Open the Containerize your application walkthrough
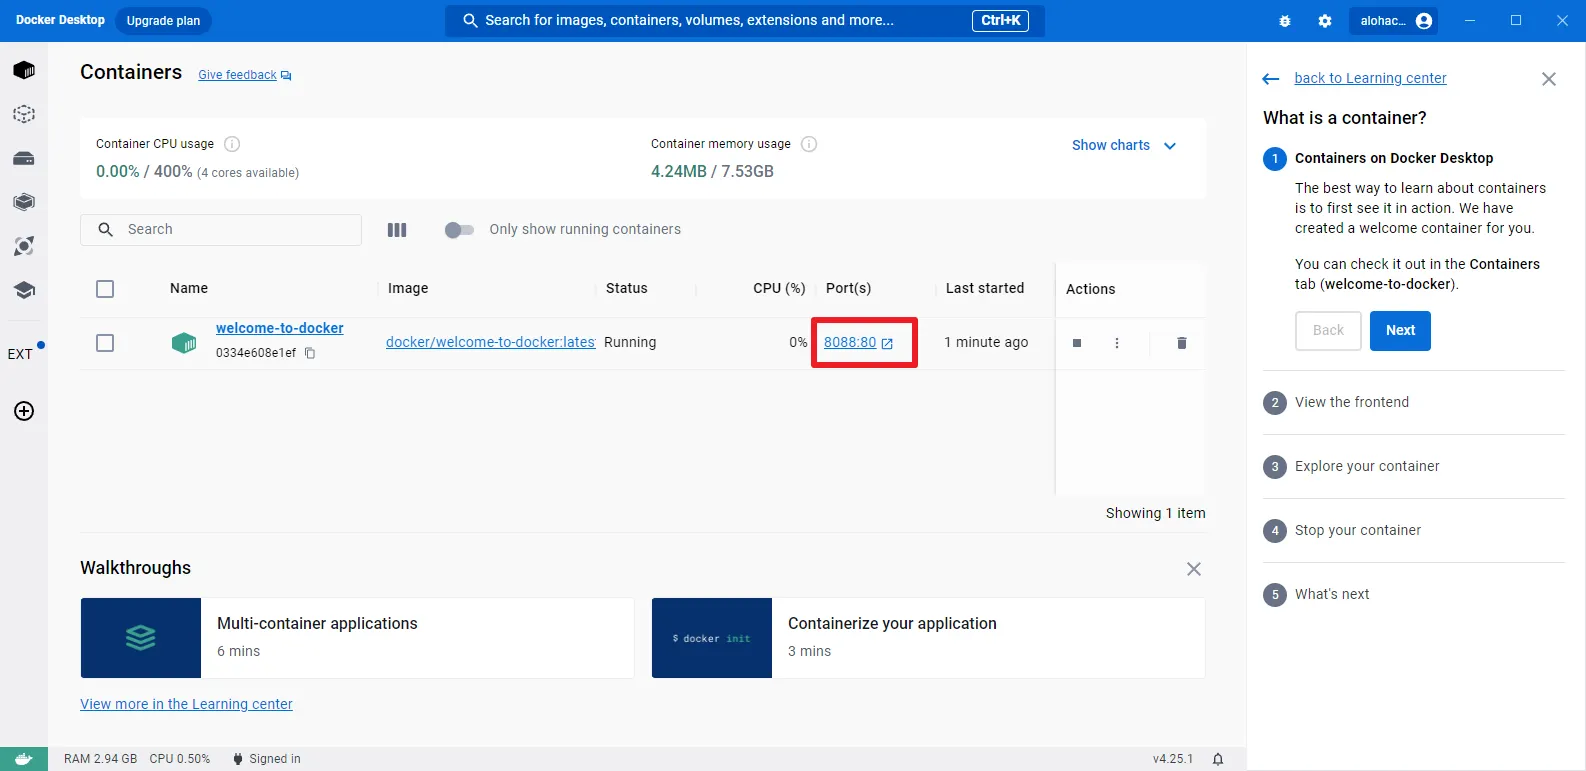 tap(928, 638)
